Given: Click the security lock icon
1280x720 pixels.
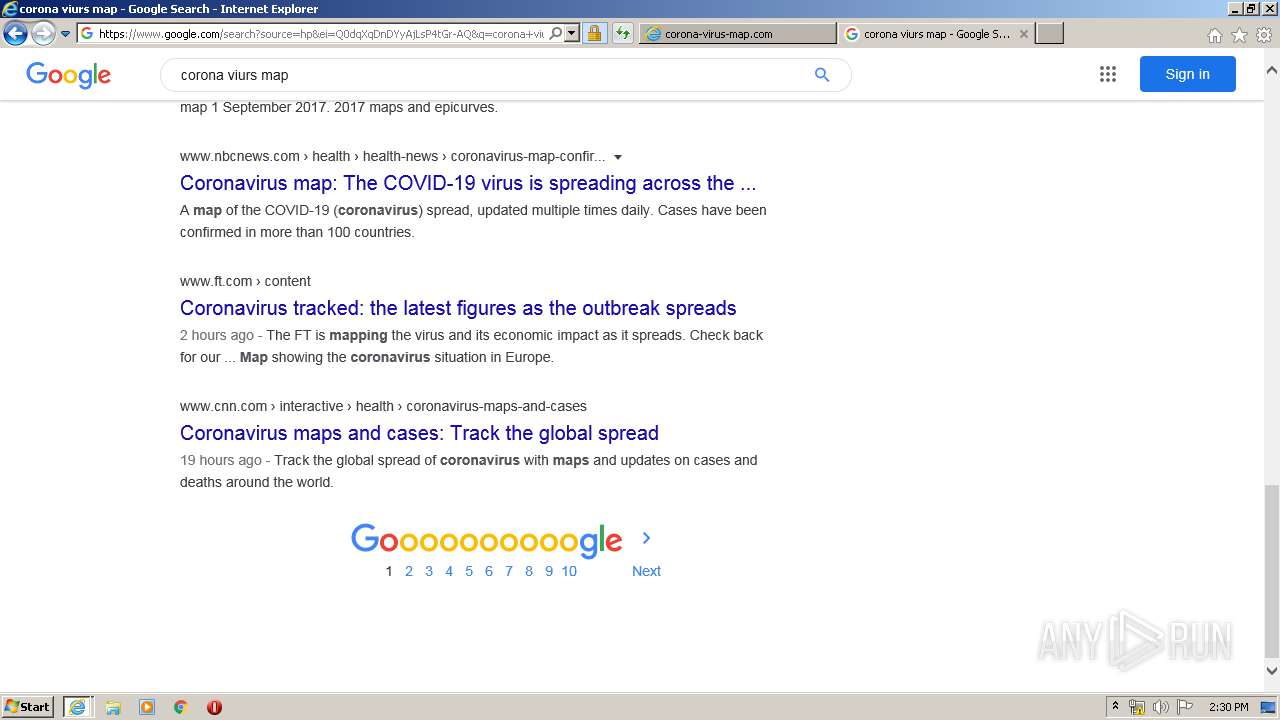Looking at the screenshot, I should click(594, 33).
